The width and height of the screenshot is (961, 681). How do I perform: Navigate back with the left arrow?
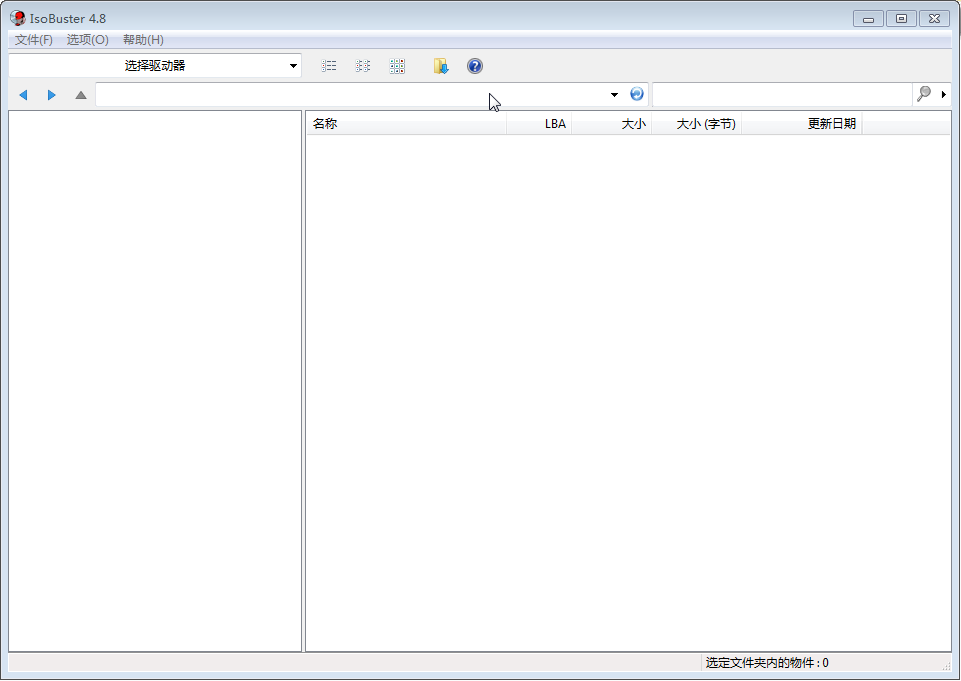pos(23,95)
